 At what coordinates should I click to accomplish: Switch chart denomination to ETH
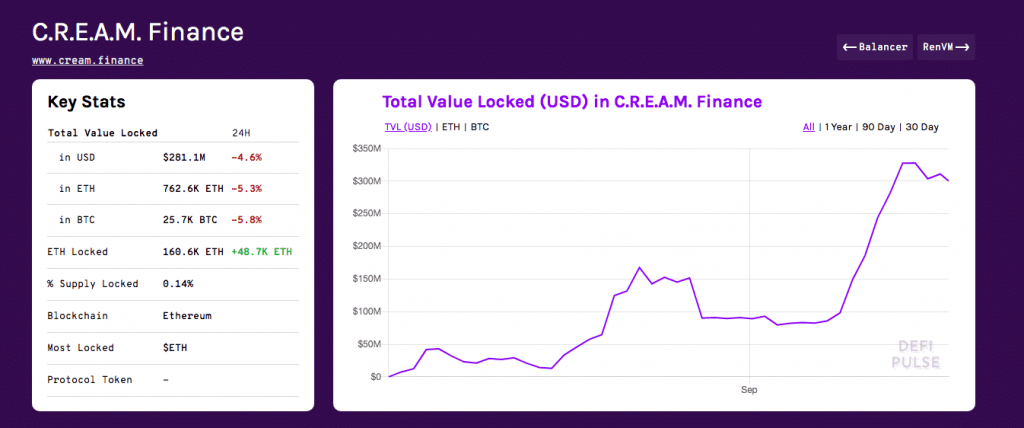tap(451, 127)
